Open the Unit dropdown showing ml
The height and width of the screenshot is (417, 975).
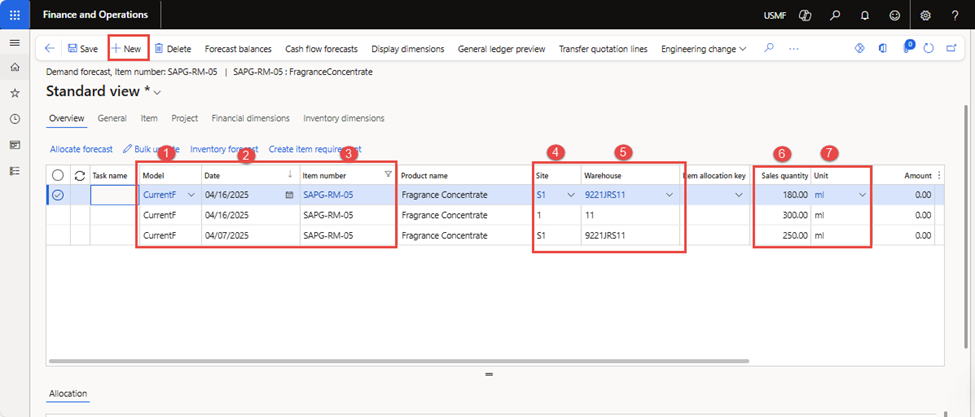[x=863, y=195]
